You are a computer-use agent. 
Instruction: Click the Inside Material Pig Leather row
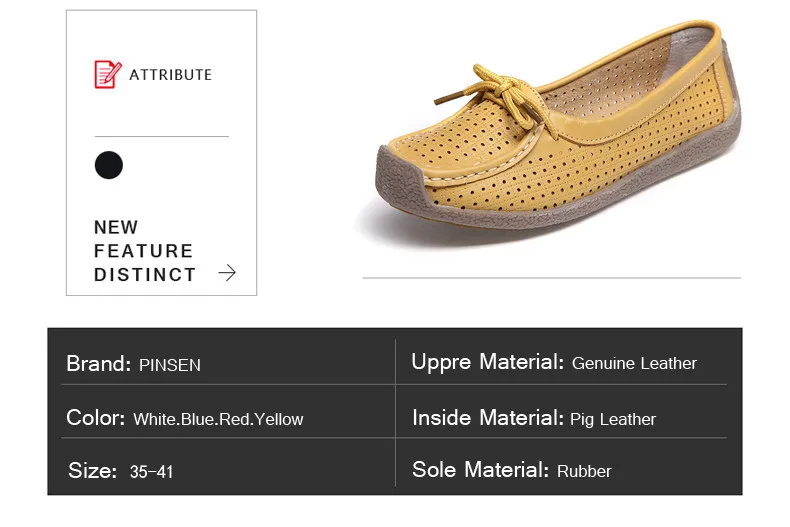pyautogui.click(x=562, y=418)
